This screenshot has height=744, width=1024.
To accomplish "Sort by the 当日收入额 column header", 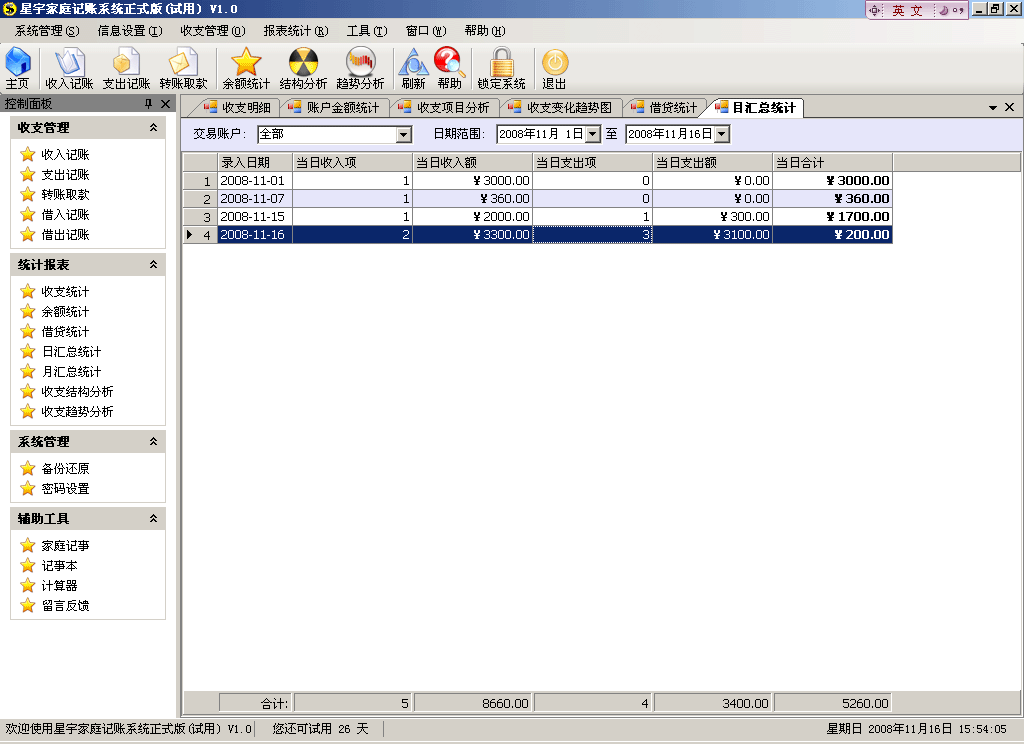I will pos(472,162).
